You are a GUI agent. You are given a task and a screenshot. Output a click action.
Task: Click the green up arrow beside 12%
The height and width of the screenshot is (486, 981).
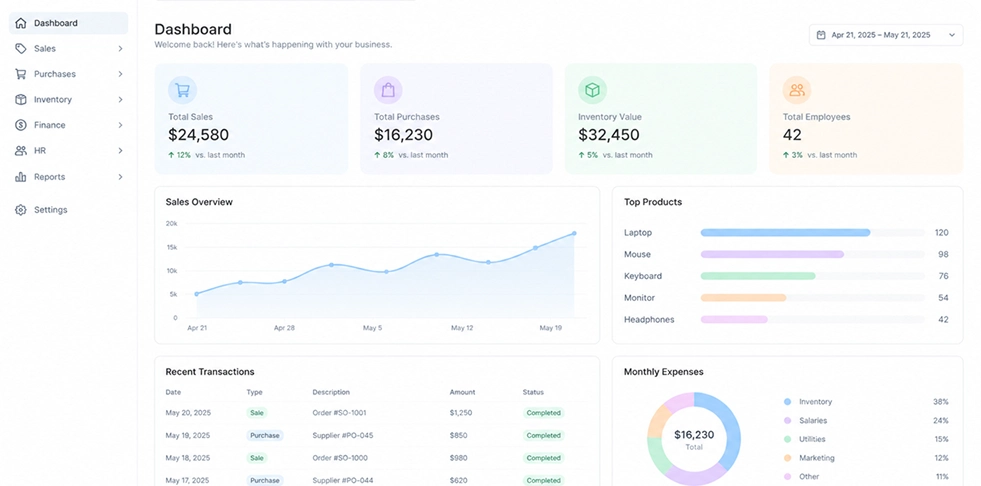click(x=171, y=155)
